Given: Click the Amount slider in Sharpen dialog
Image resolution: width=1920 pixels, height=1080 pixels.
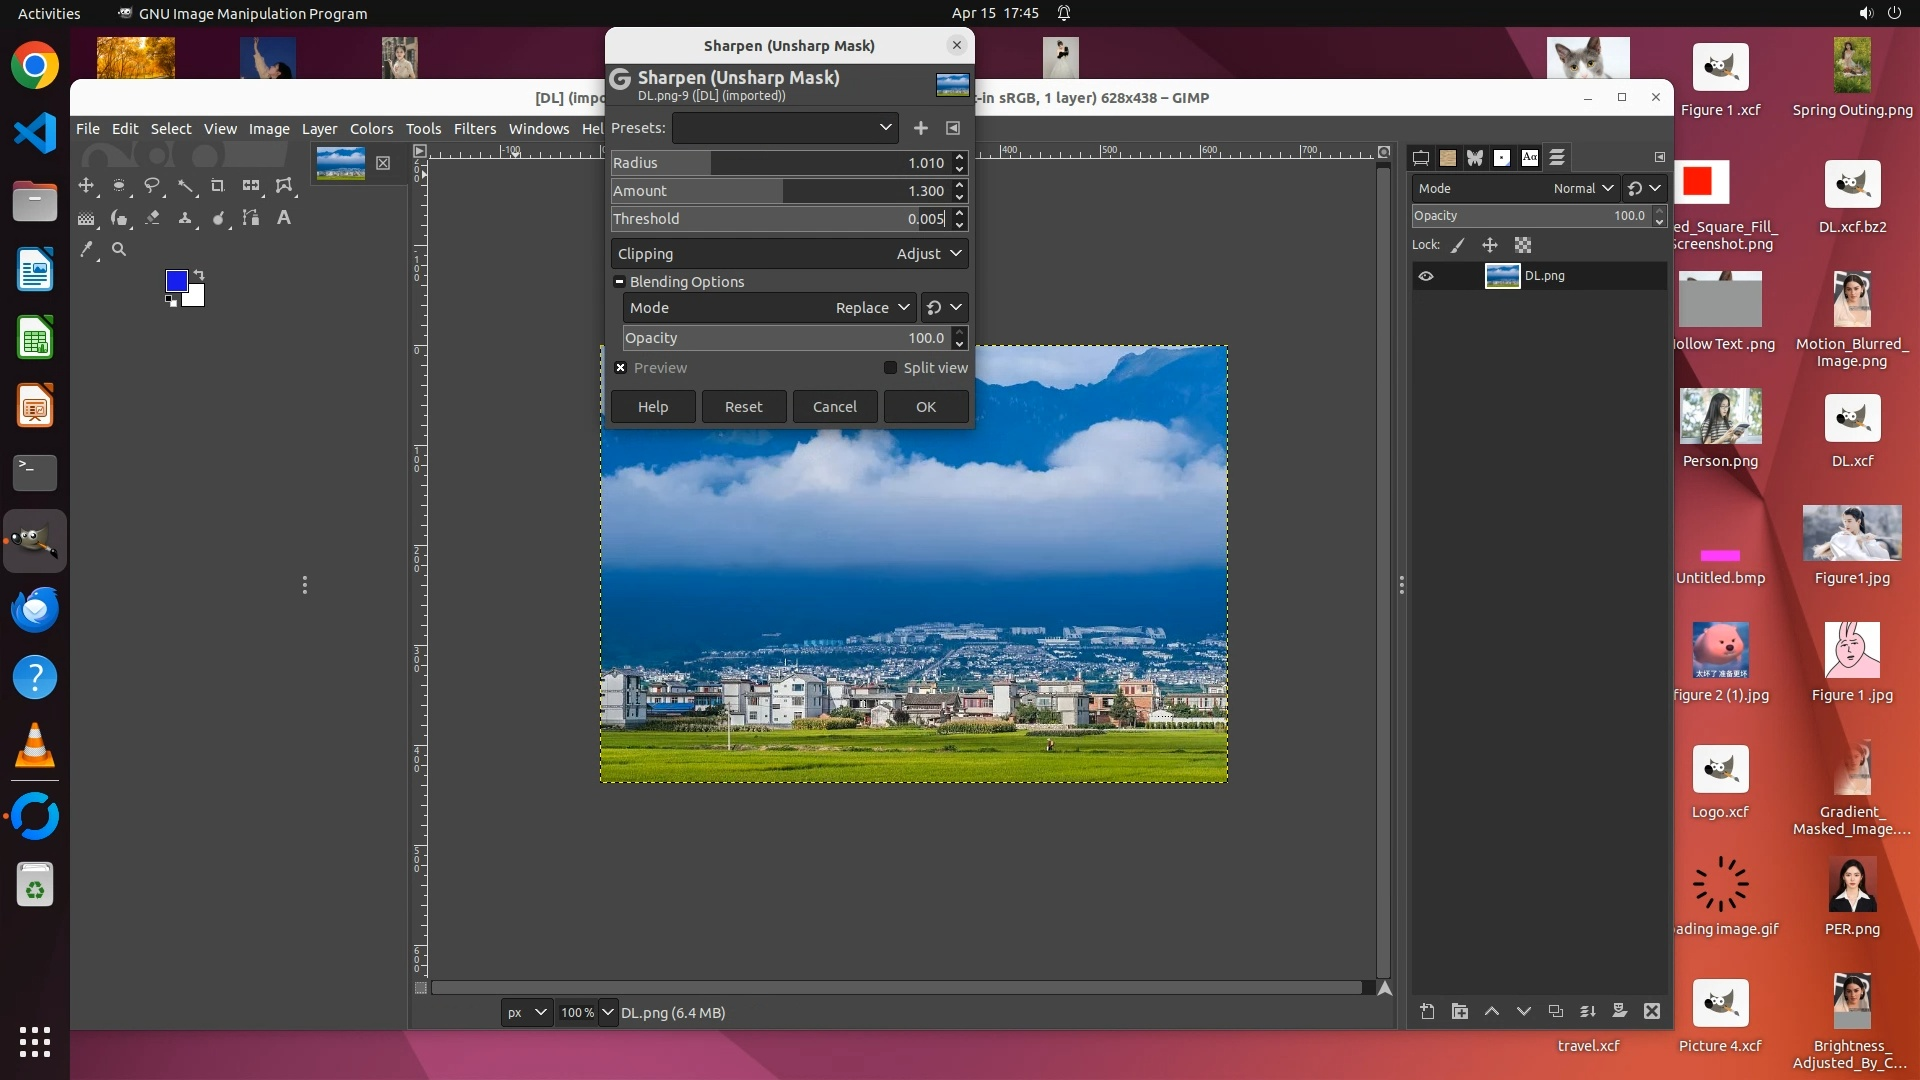Looking at the screenshot, I should (780, 191).
